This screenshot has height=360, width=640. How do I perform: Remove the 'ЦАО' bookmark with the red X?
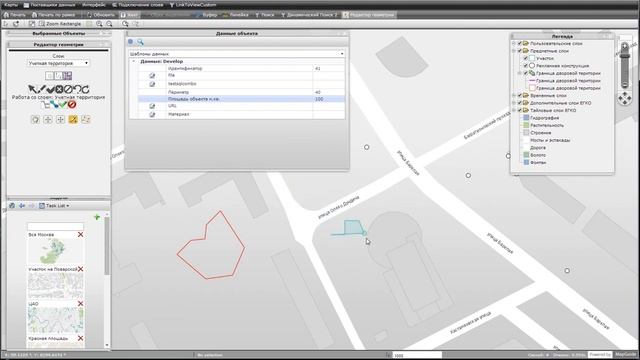pos(80,304)
